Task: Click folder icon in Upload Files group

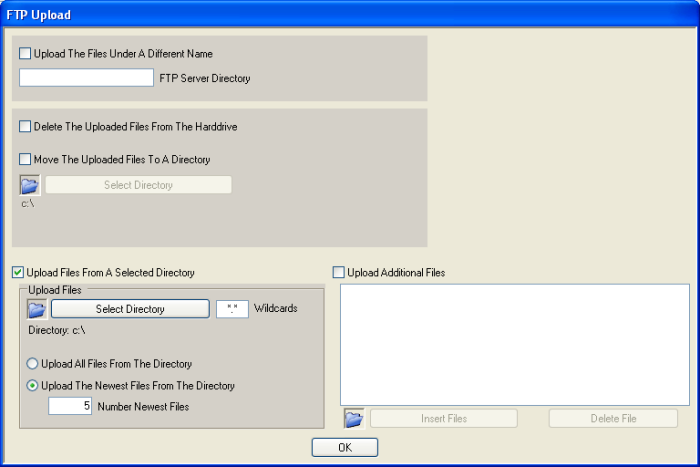Action: [37, 309]
